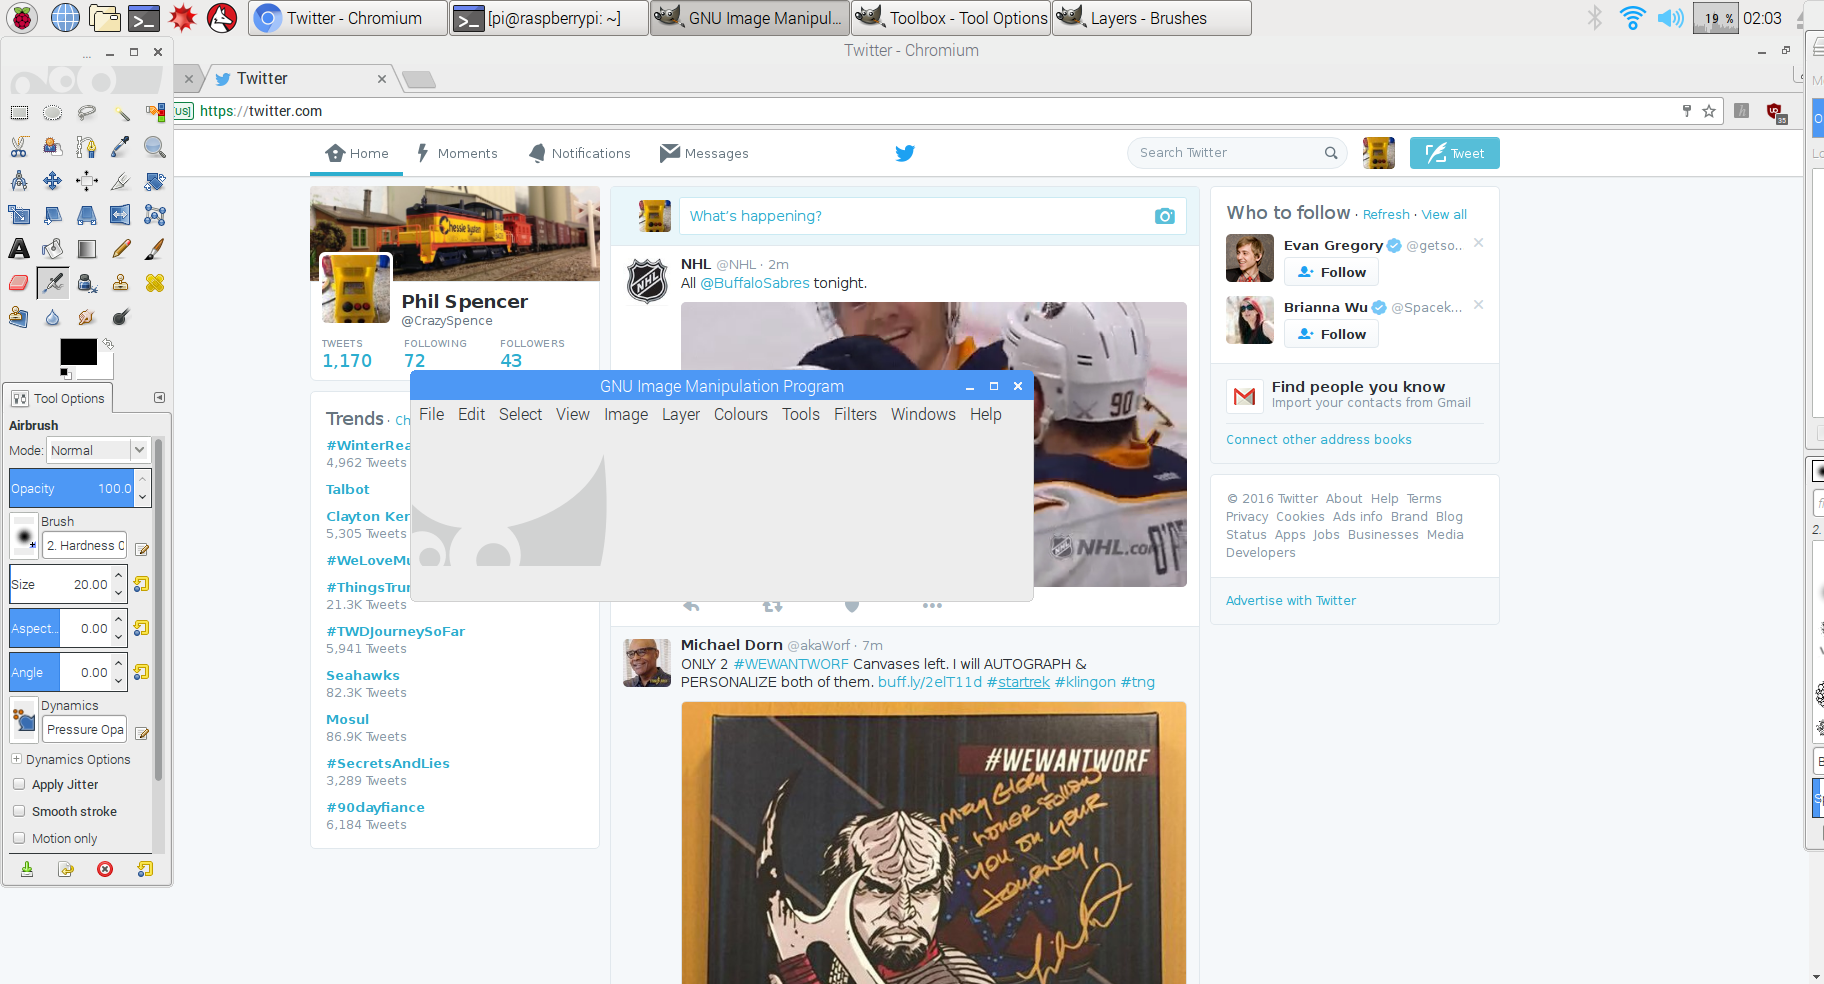Select the Alignment tool in Toolbox
Screen dimensions: 1824x984
tap(87, 181)
